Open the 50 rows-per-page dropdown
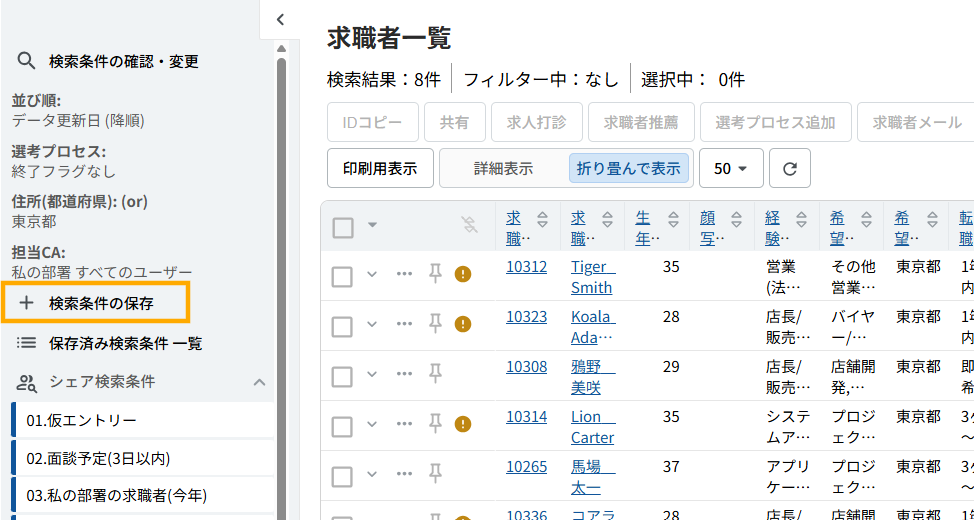The height and width of the screenshot is (520, 974). (731, 168)
